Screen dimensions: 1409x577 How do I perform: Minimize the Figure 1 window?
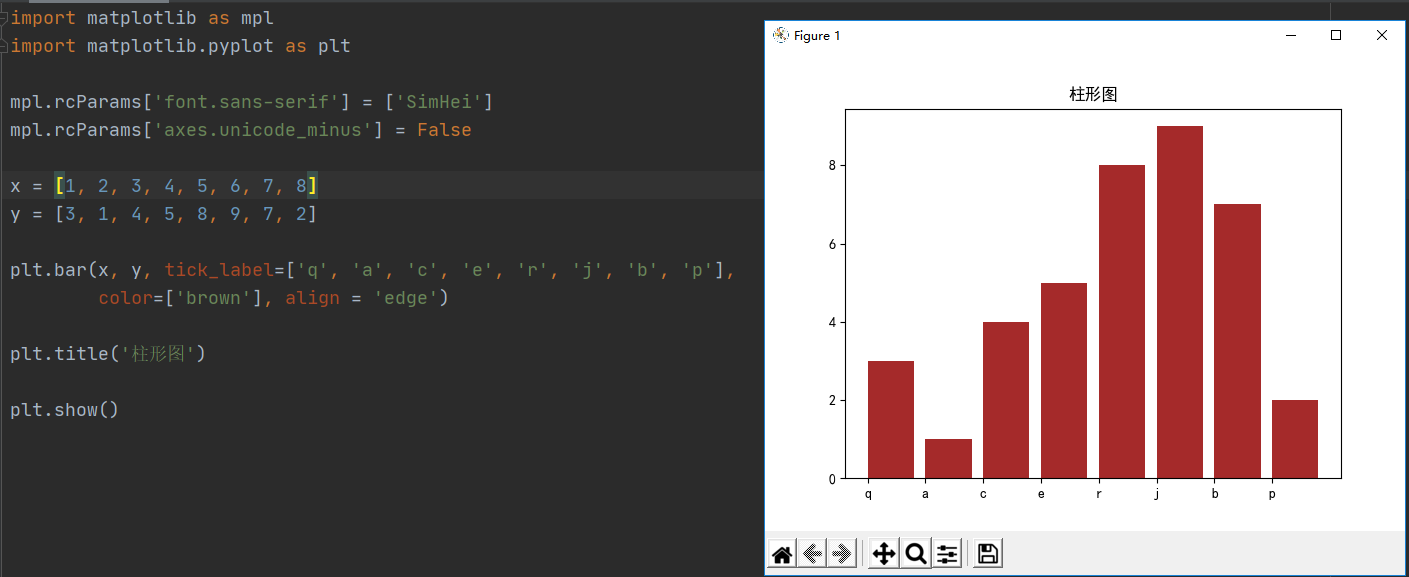pyautogui.click(x=1291, y=35)
